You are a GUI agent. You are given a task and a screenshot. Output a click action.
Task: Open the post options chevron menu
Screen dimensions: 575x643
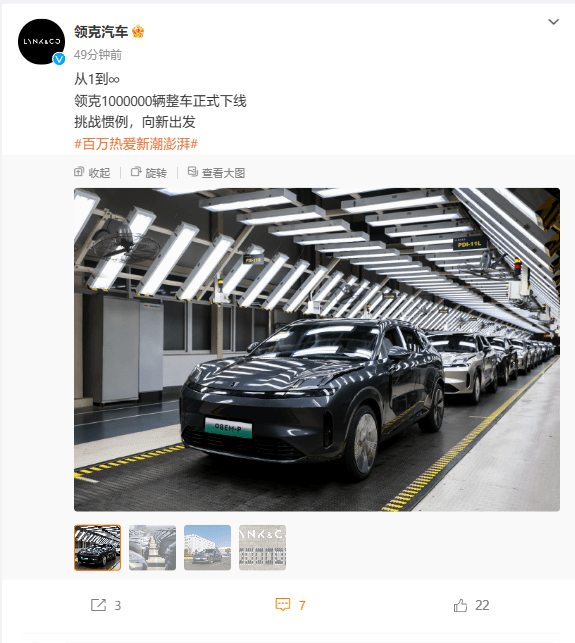[553, 22]
